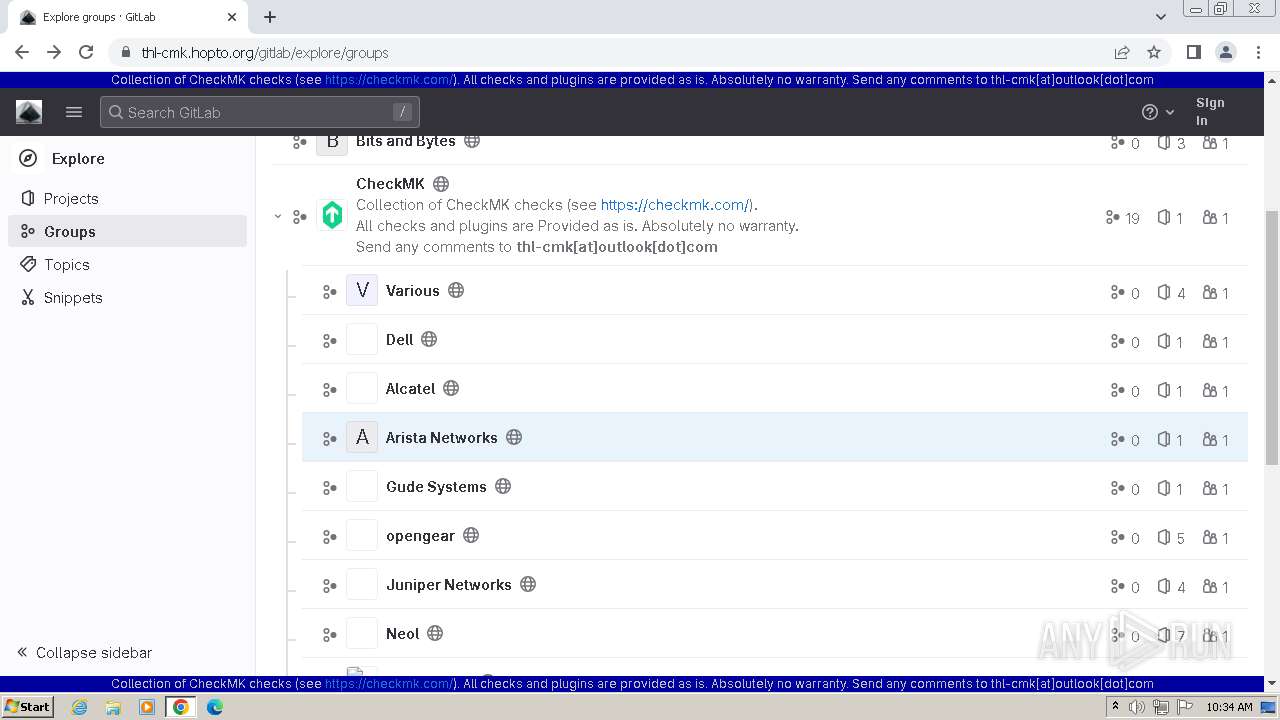Open the Explore groups browser tab
Image resolution: width=1280 pixels, height=720 pixels.
(x=128, y=17)
